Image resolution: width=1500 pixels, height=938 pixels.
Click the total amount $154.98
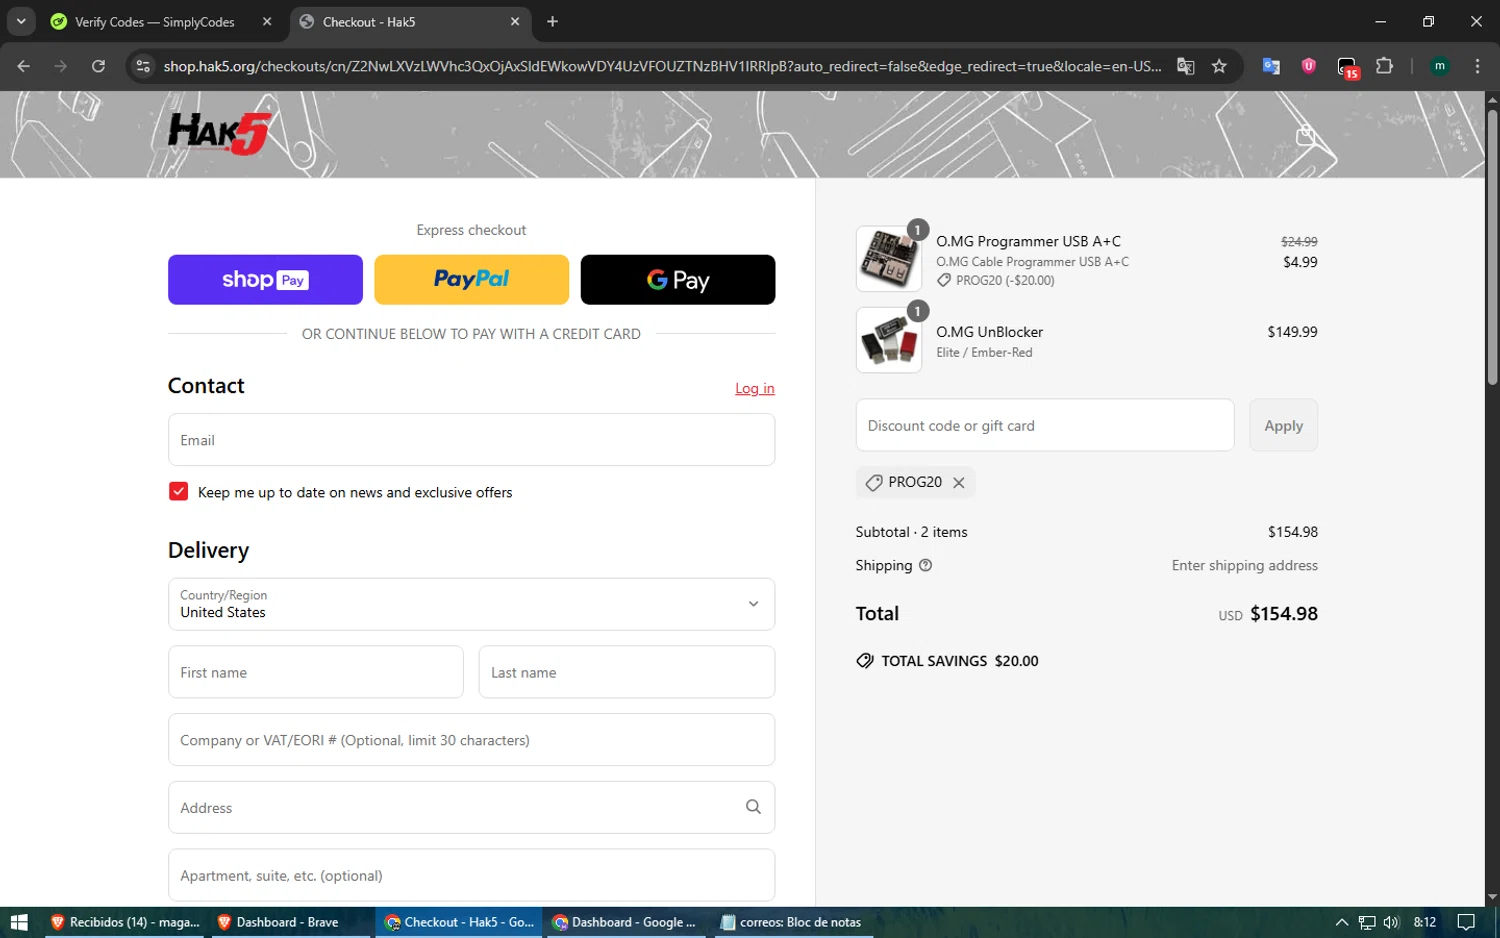point(1284,613)
